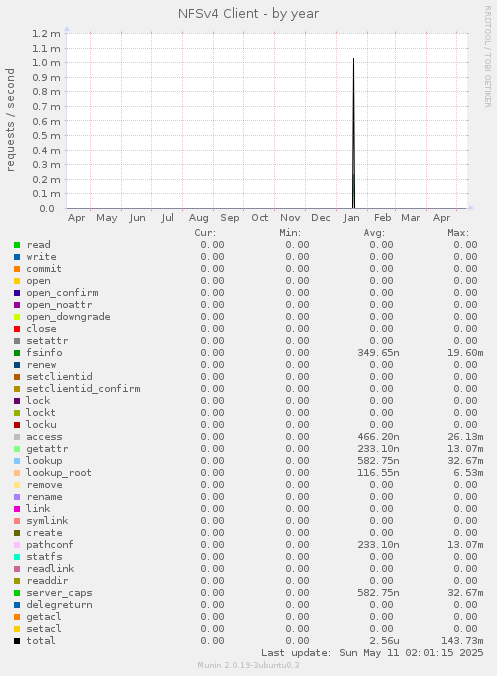The height and width of the screenshot is (676, 497).
Task: Click server_caps max value 32.67m
Action: pyautogui.click(x=465, y=593)
